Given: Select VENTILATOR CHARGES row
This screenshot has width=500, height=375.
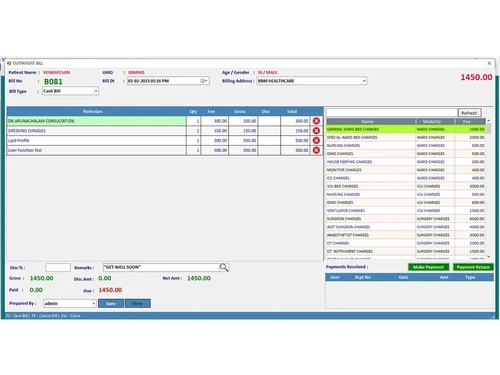Looking at the screenshot, I should pyautogui.click(x=406, y=211).
